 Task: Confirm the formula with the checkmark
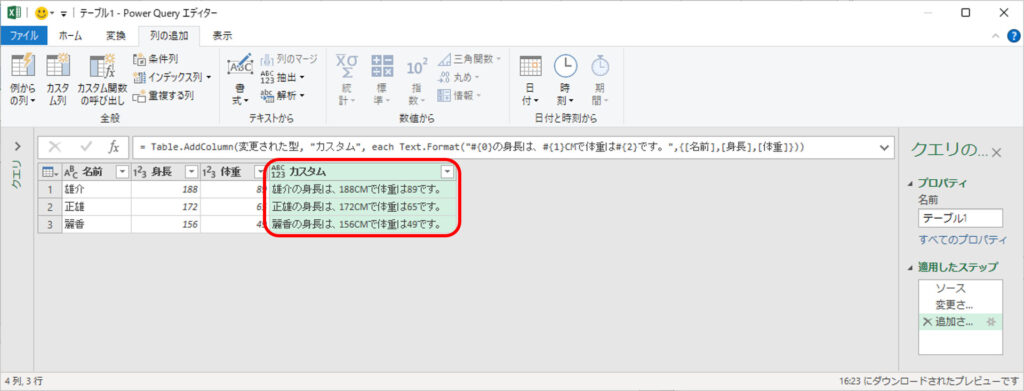click(x=86, y=147)
